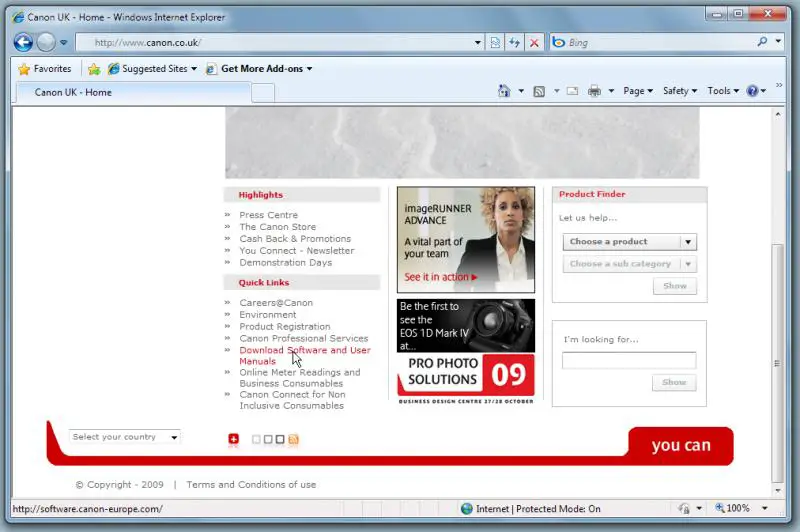Click the 100% zoom level button

click(x=732, y=509)
